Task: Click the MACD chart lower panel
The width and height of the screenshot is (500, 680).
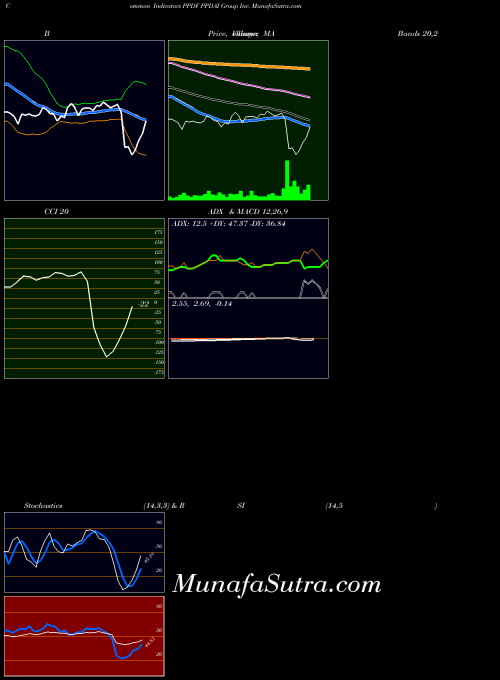Action: pyautogui.click(x=248, y=338)
